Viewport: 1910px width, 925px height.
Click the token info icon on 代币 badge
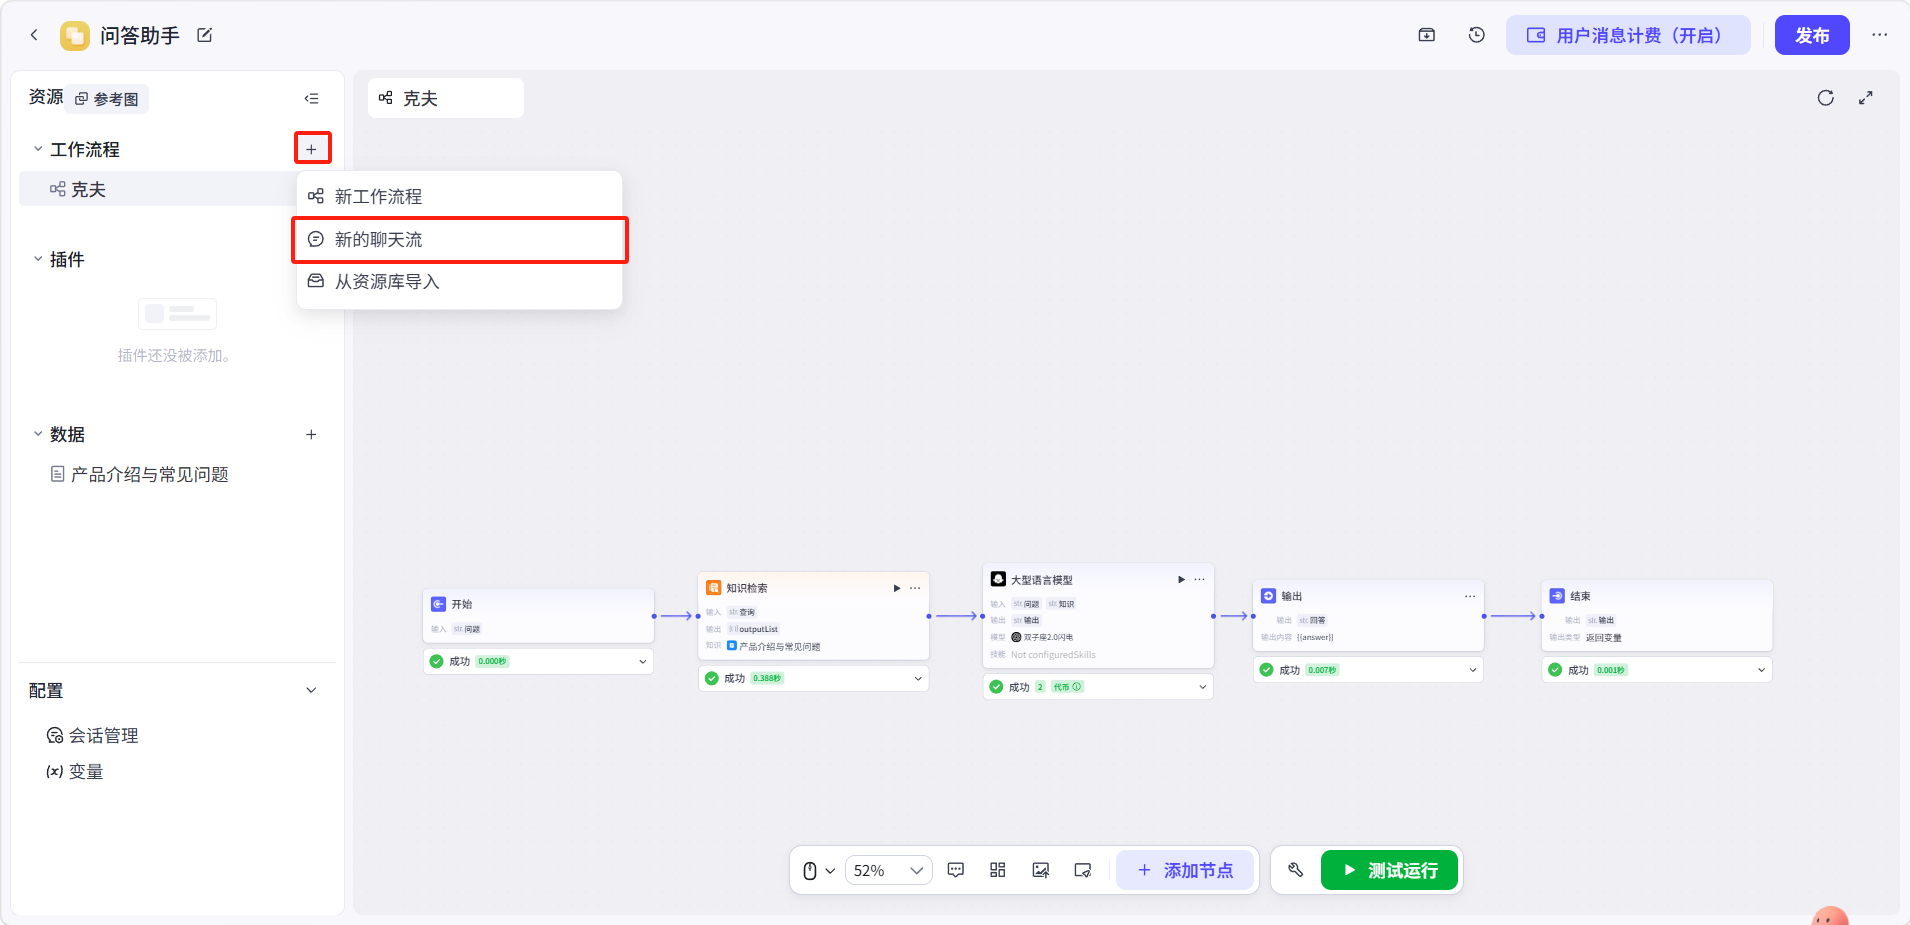click(1077, 687)
